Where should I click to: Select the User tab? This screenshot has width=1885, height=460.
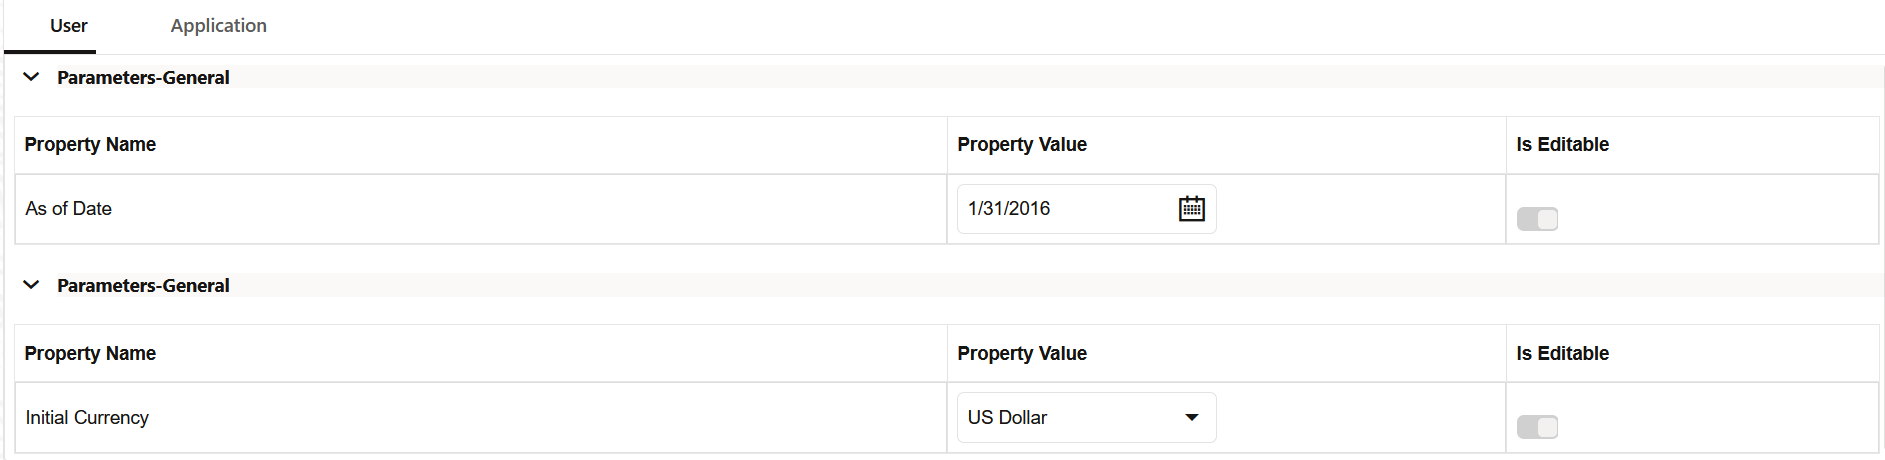pyautogui.click(x=69, y=26)
